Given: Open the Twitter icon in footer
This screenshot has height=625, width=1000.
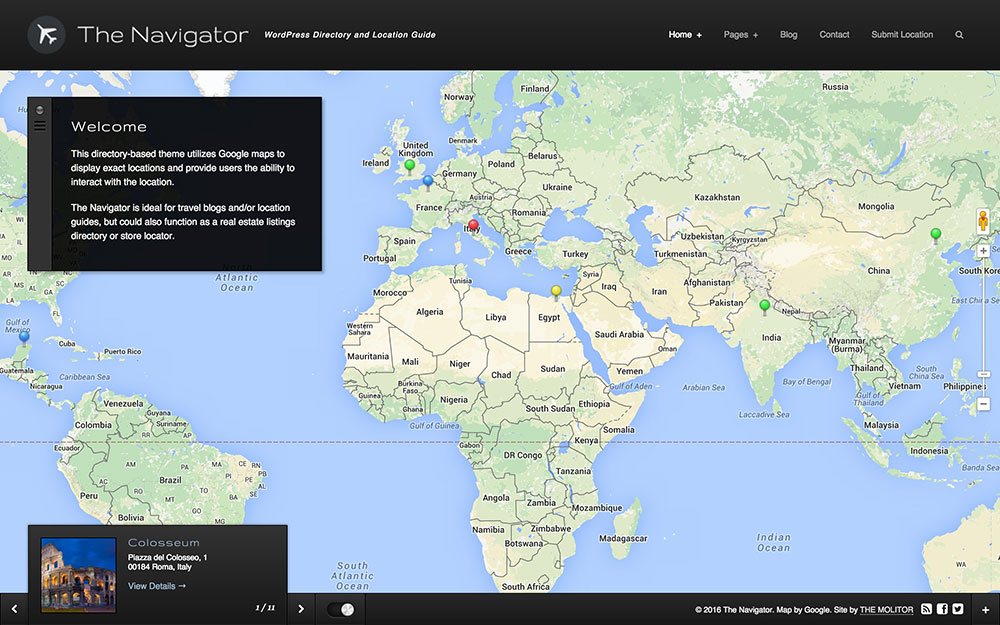Looking at the screenshot, I should click(957, 609).
